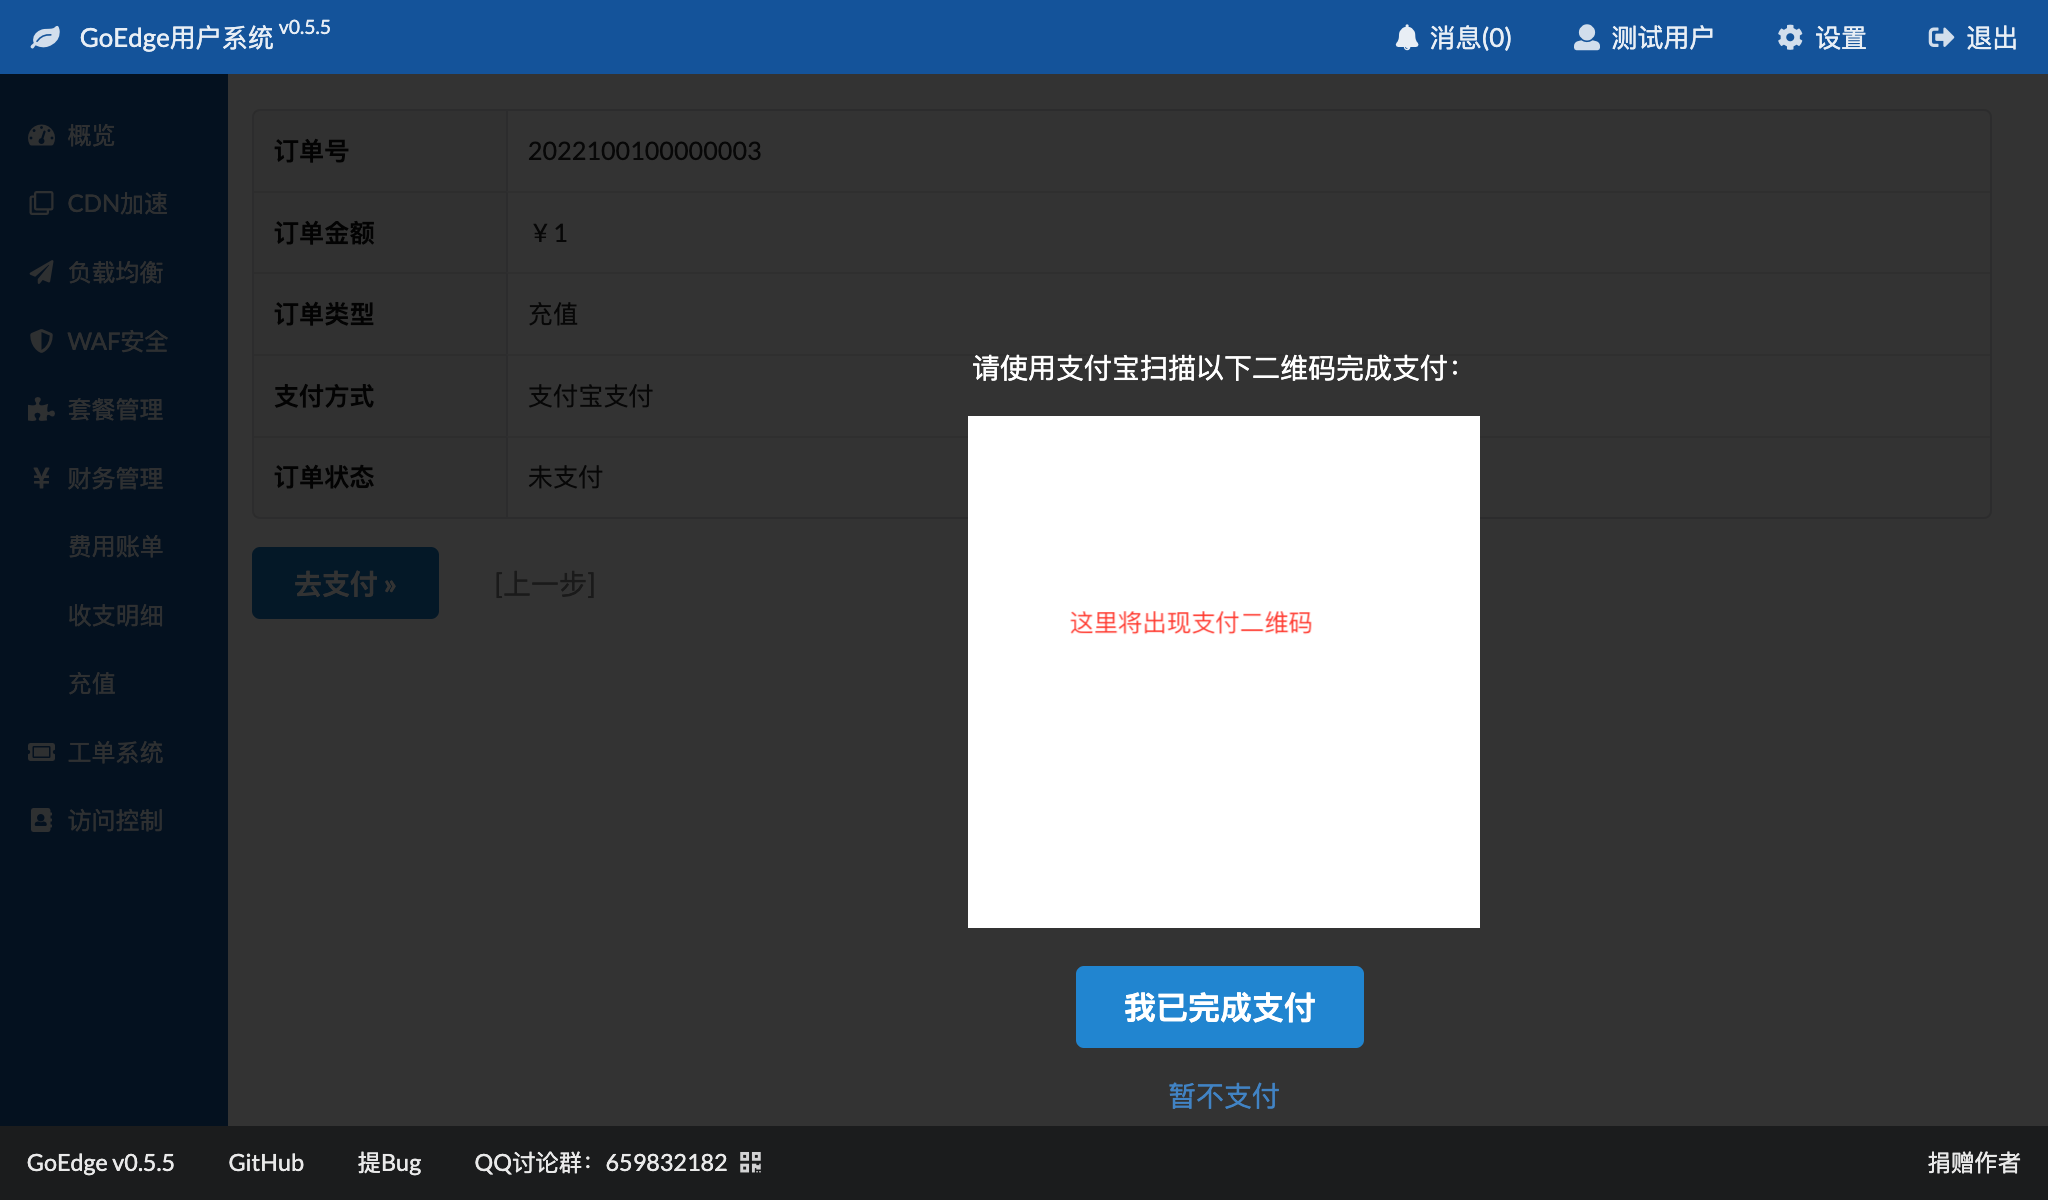Open the 套餐管理 sidebar menu
The image size is (2048, 1200).
(114, 409)
